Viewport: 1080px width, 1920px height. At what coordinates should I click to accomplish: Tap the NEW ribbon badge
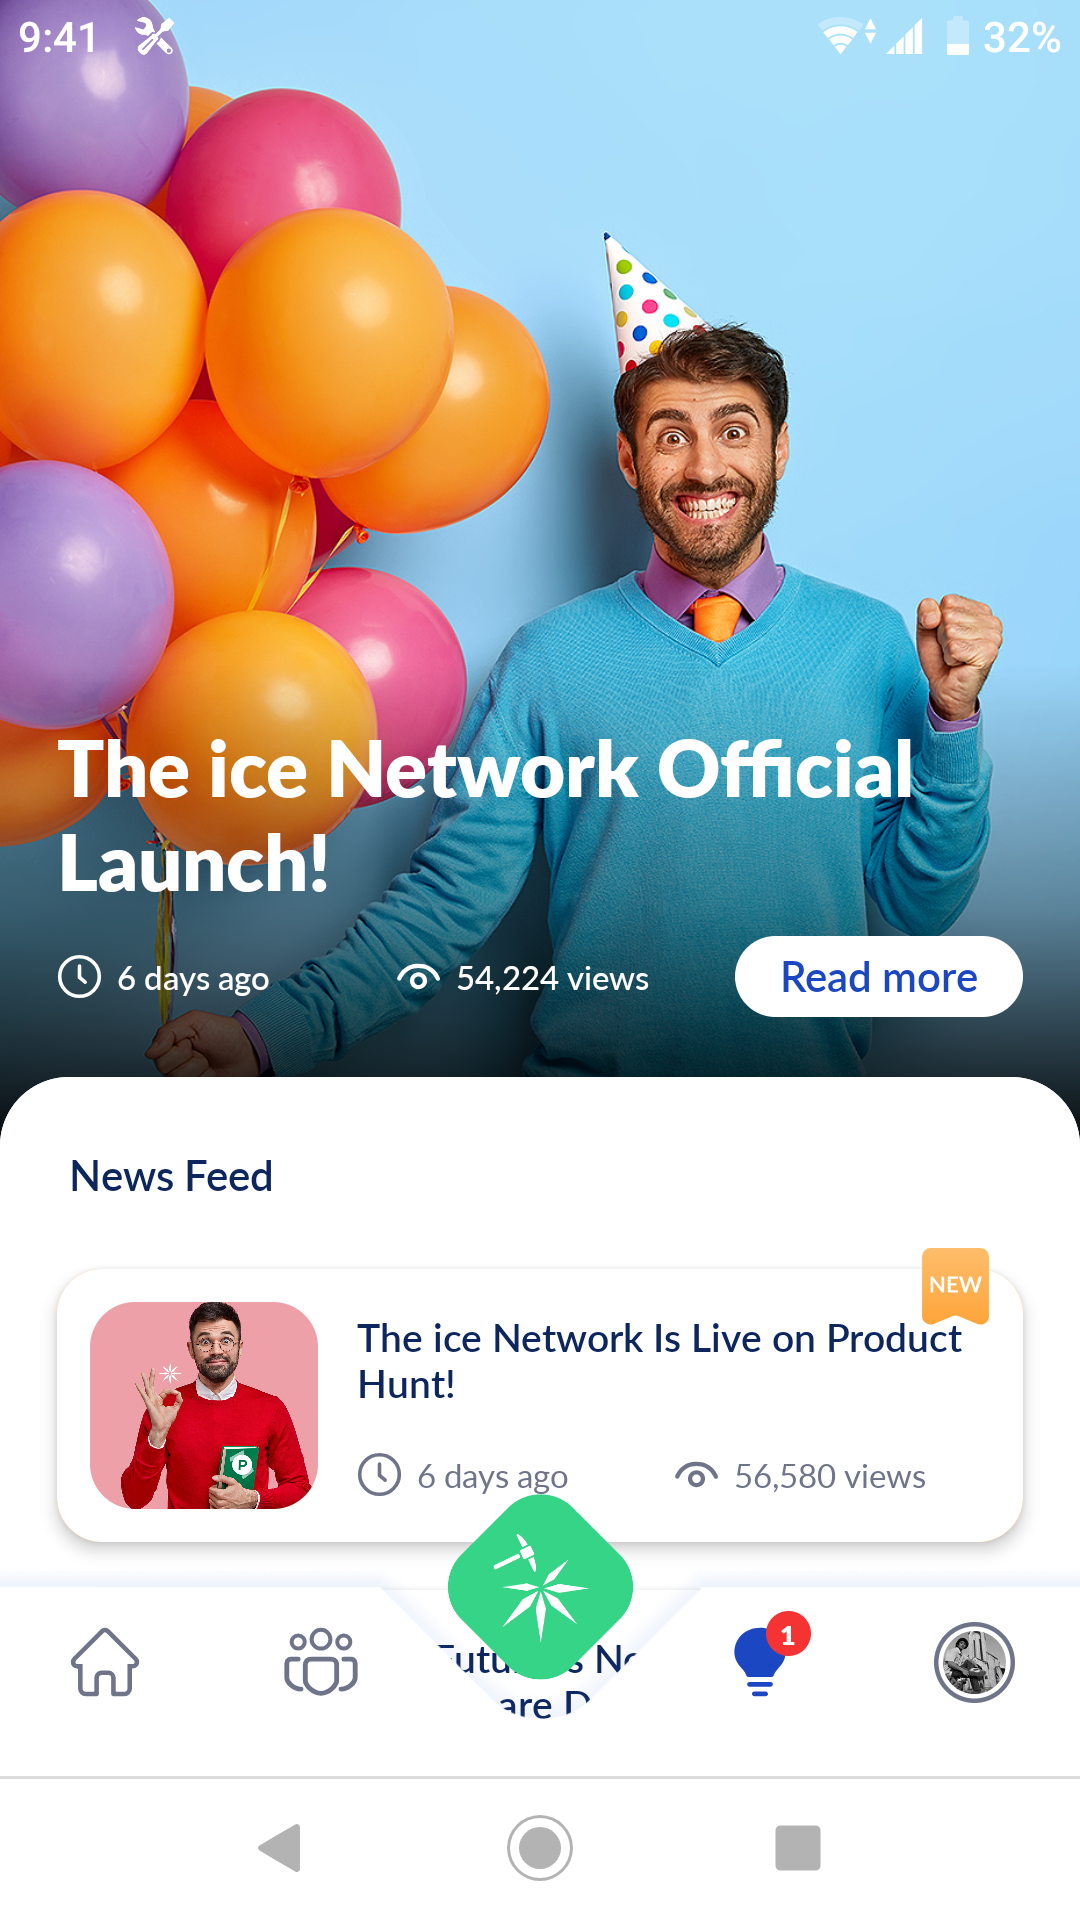coord(955,1285)
